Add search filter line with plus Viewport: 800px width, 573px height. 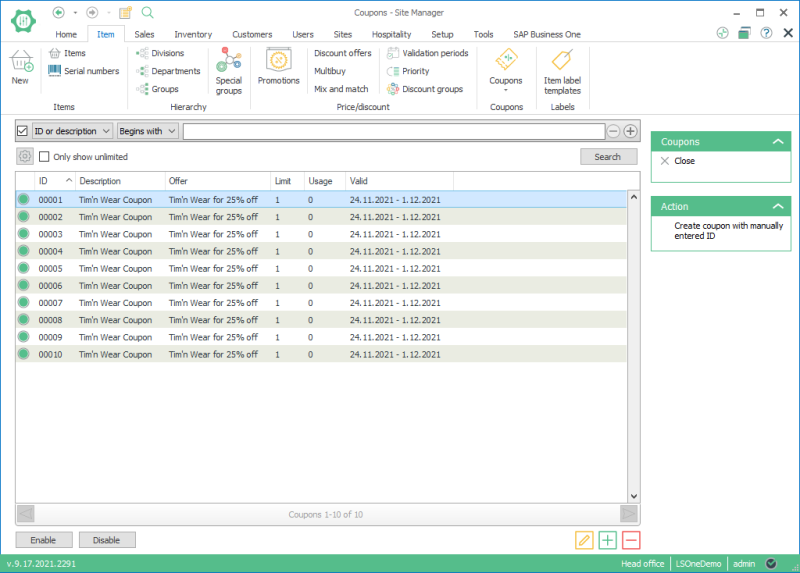tap(630, 131)
